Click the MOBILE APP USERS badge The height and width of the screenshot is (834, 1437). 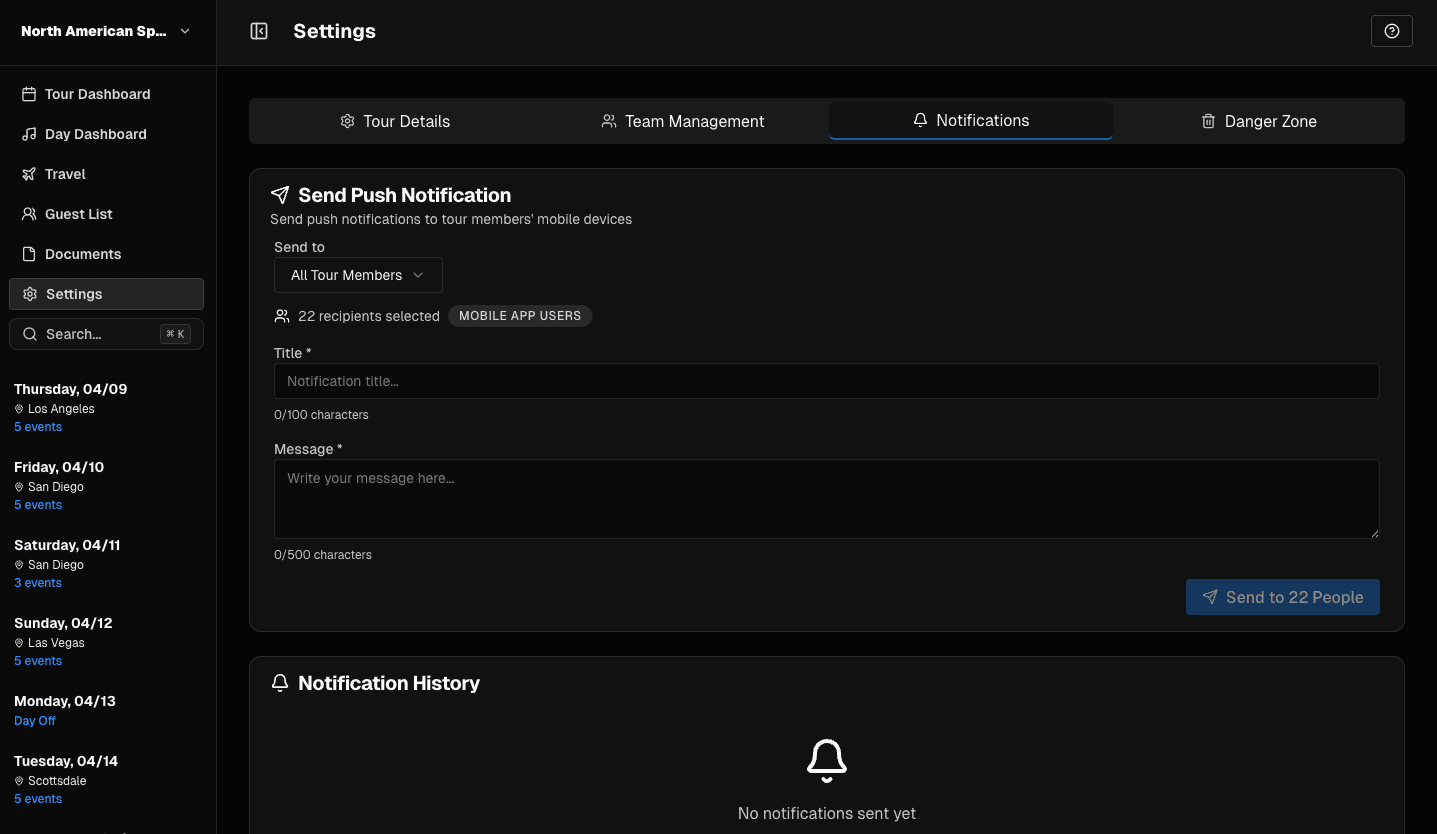[x=520, y=315]
